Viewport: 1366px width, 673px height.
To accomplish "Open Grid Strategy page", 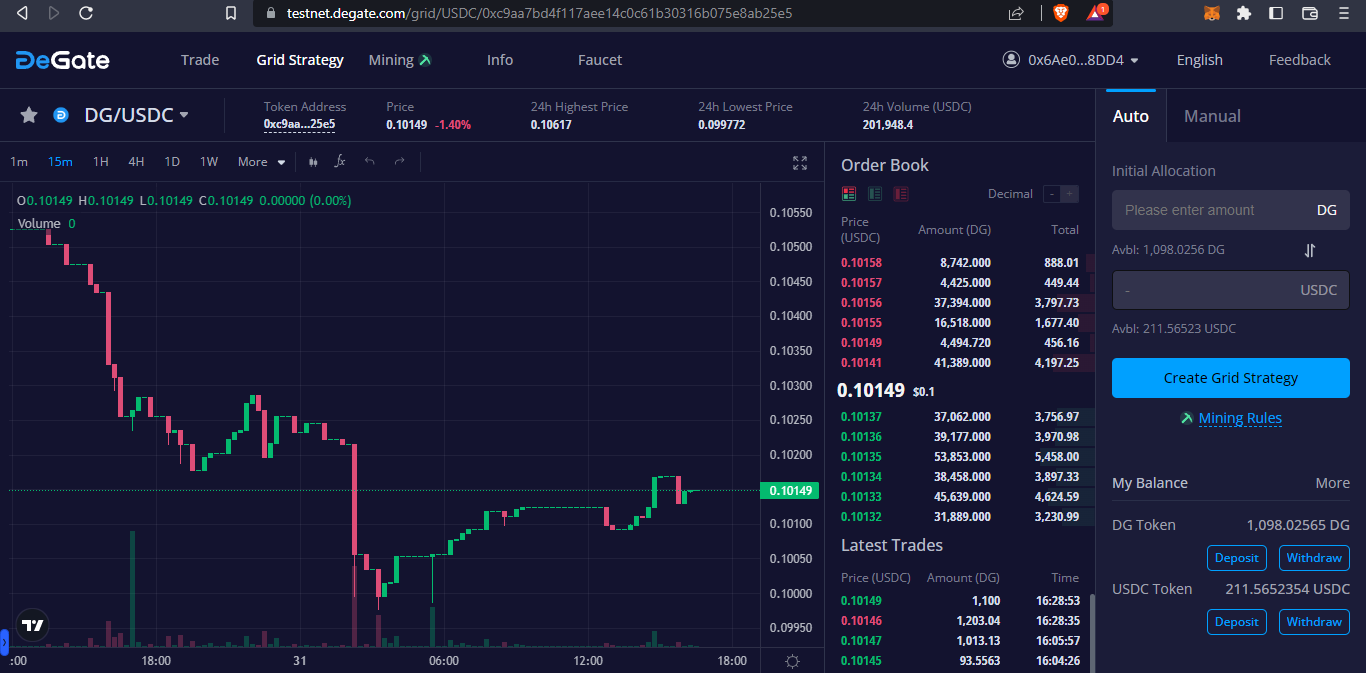I will coord(300,60).
